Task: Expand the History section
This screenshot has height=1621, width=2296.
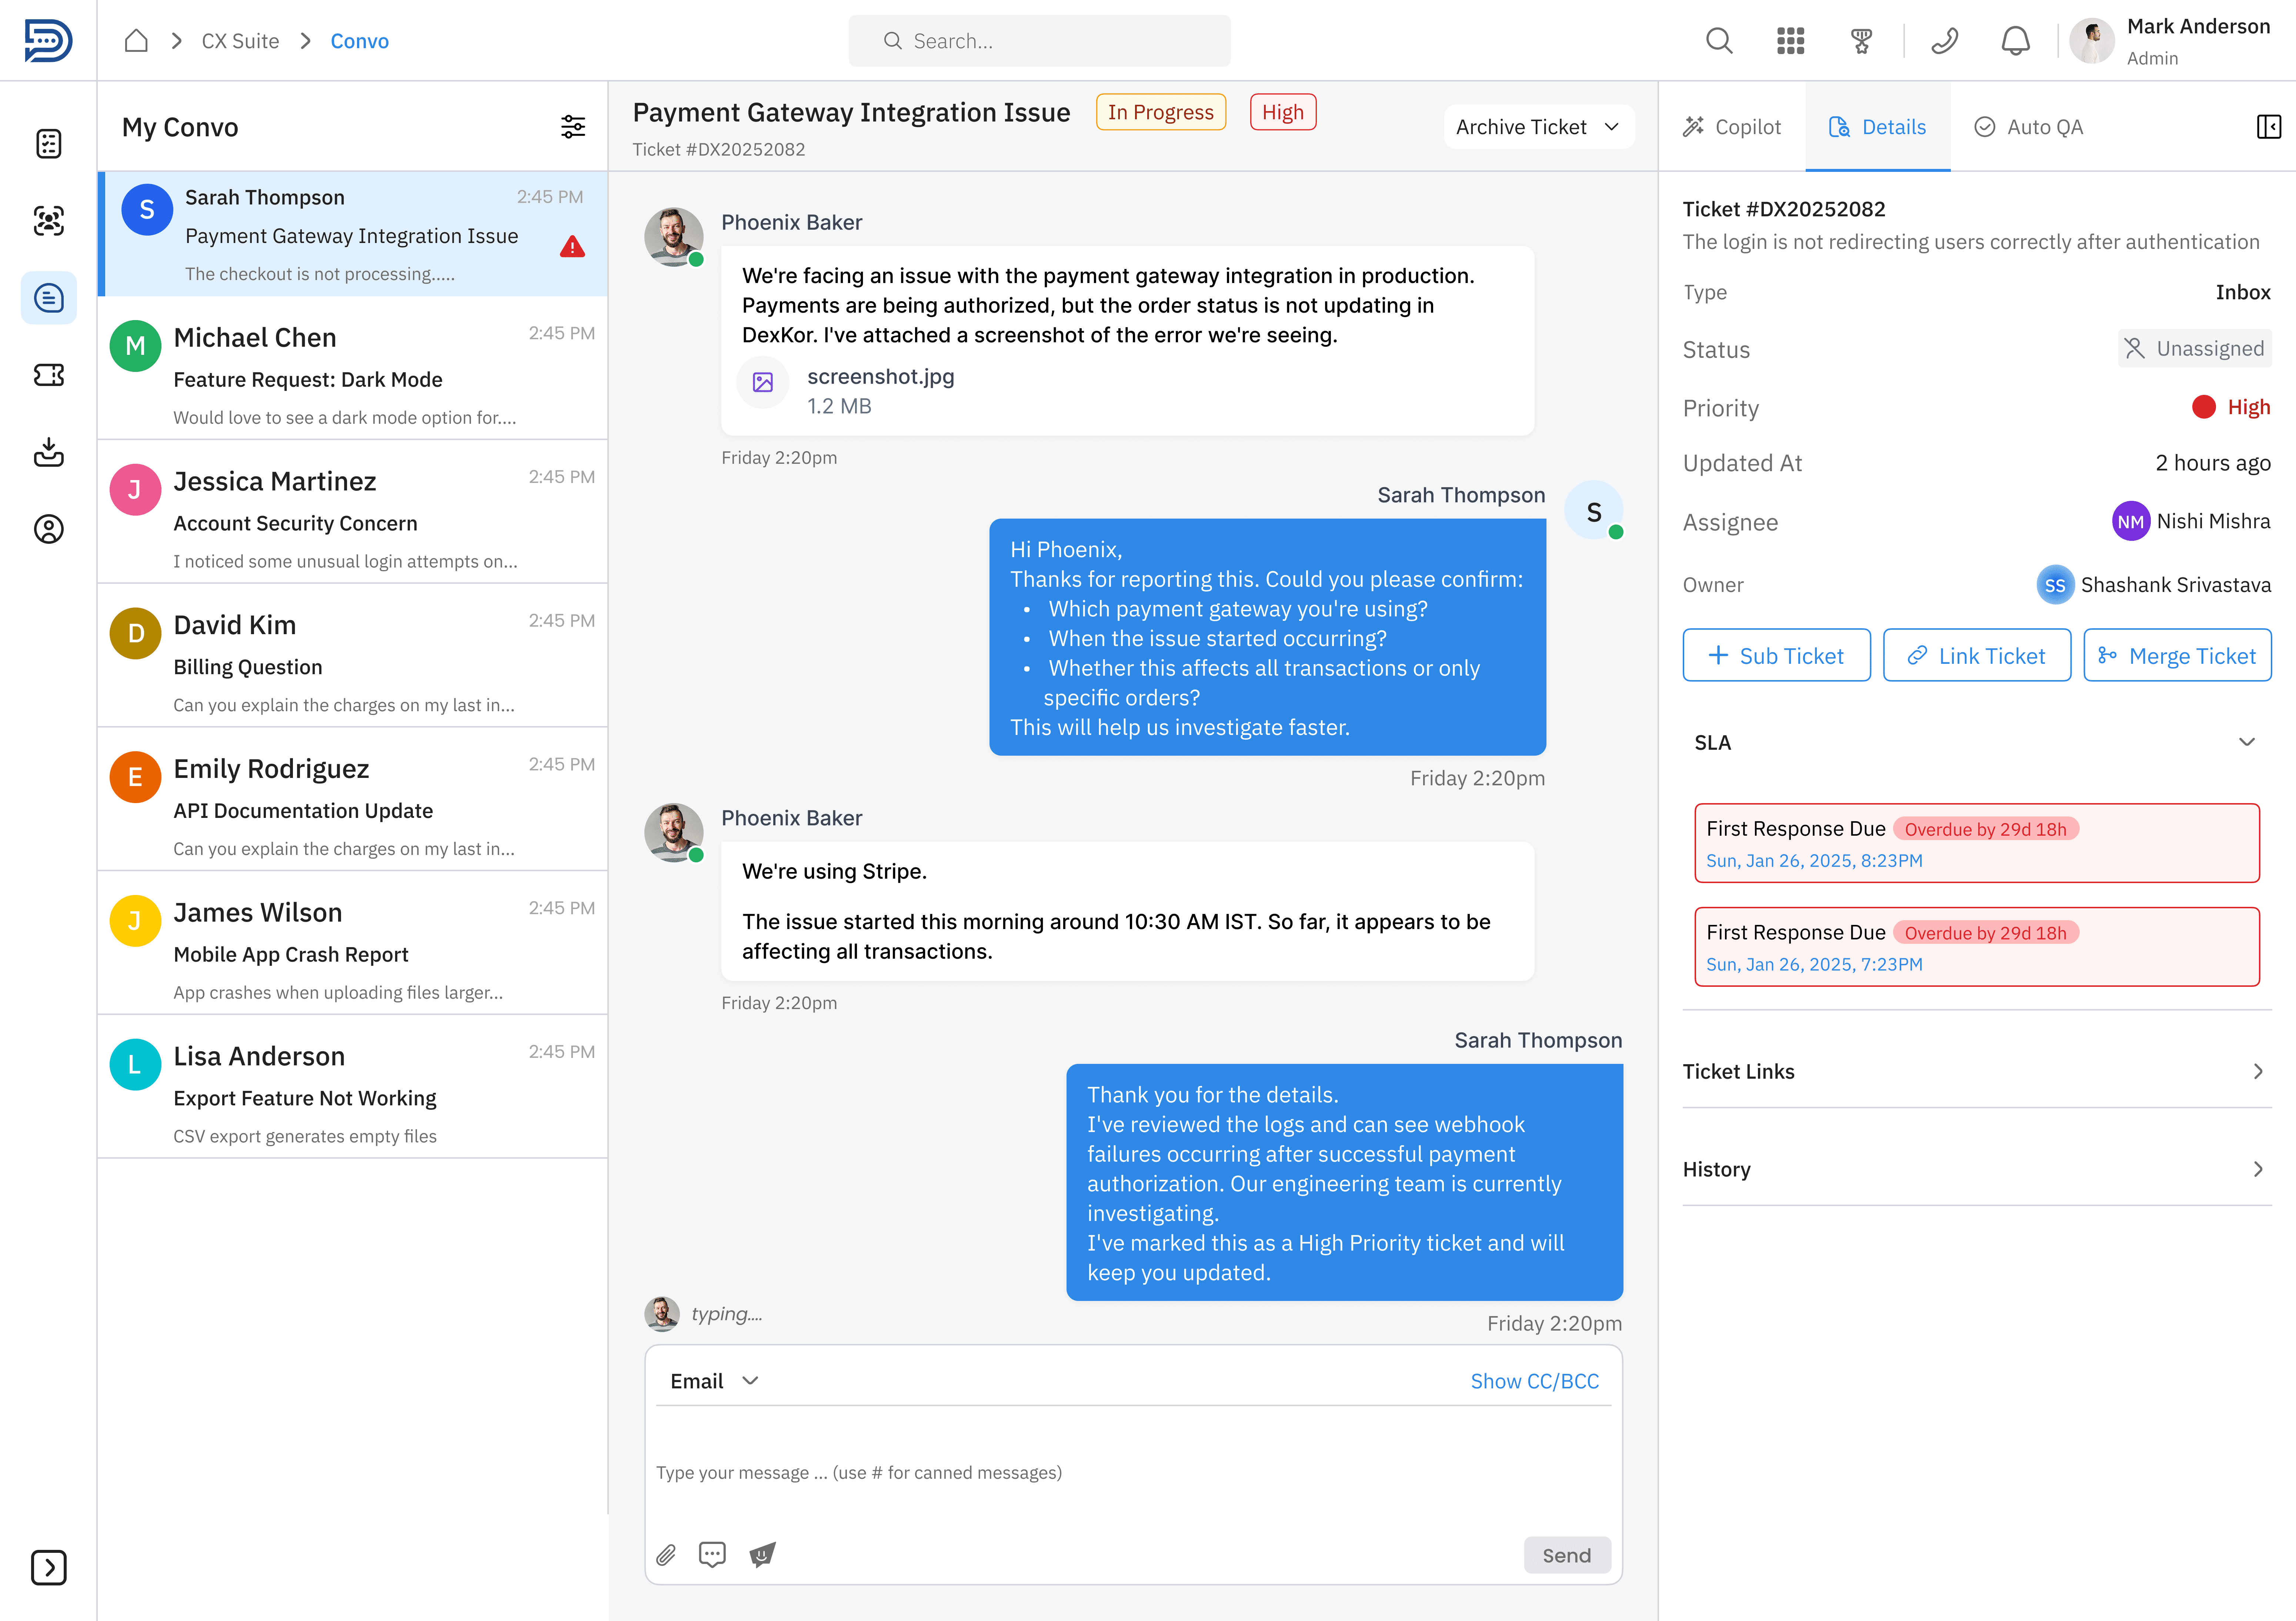Action: coord(1977,1169)
